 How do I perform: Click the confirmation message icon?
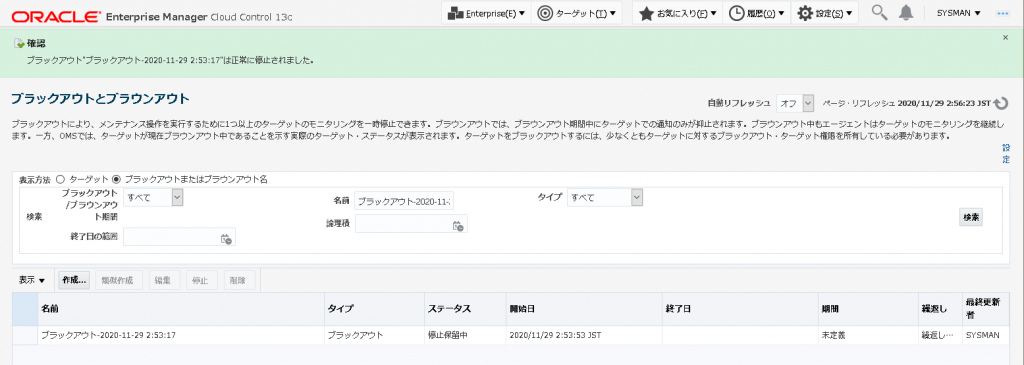[x=19, y=44]
